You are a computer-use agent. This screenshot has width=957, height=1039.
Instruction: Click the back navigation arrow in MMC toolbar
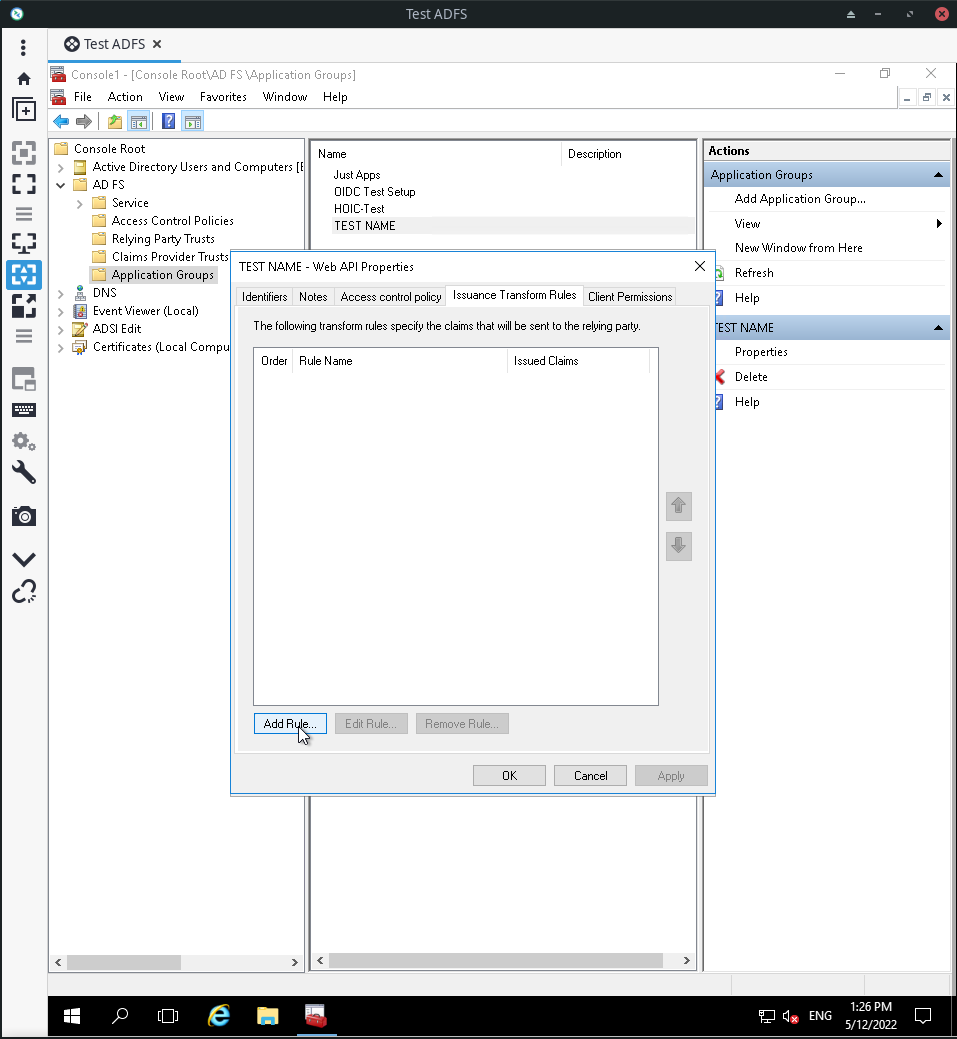60,120
